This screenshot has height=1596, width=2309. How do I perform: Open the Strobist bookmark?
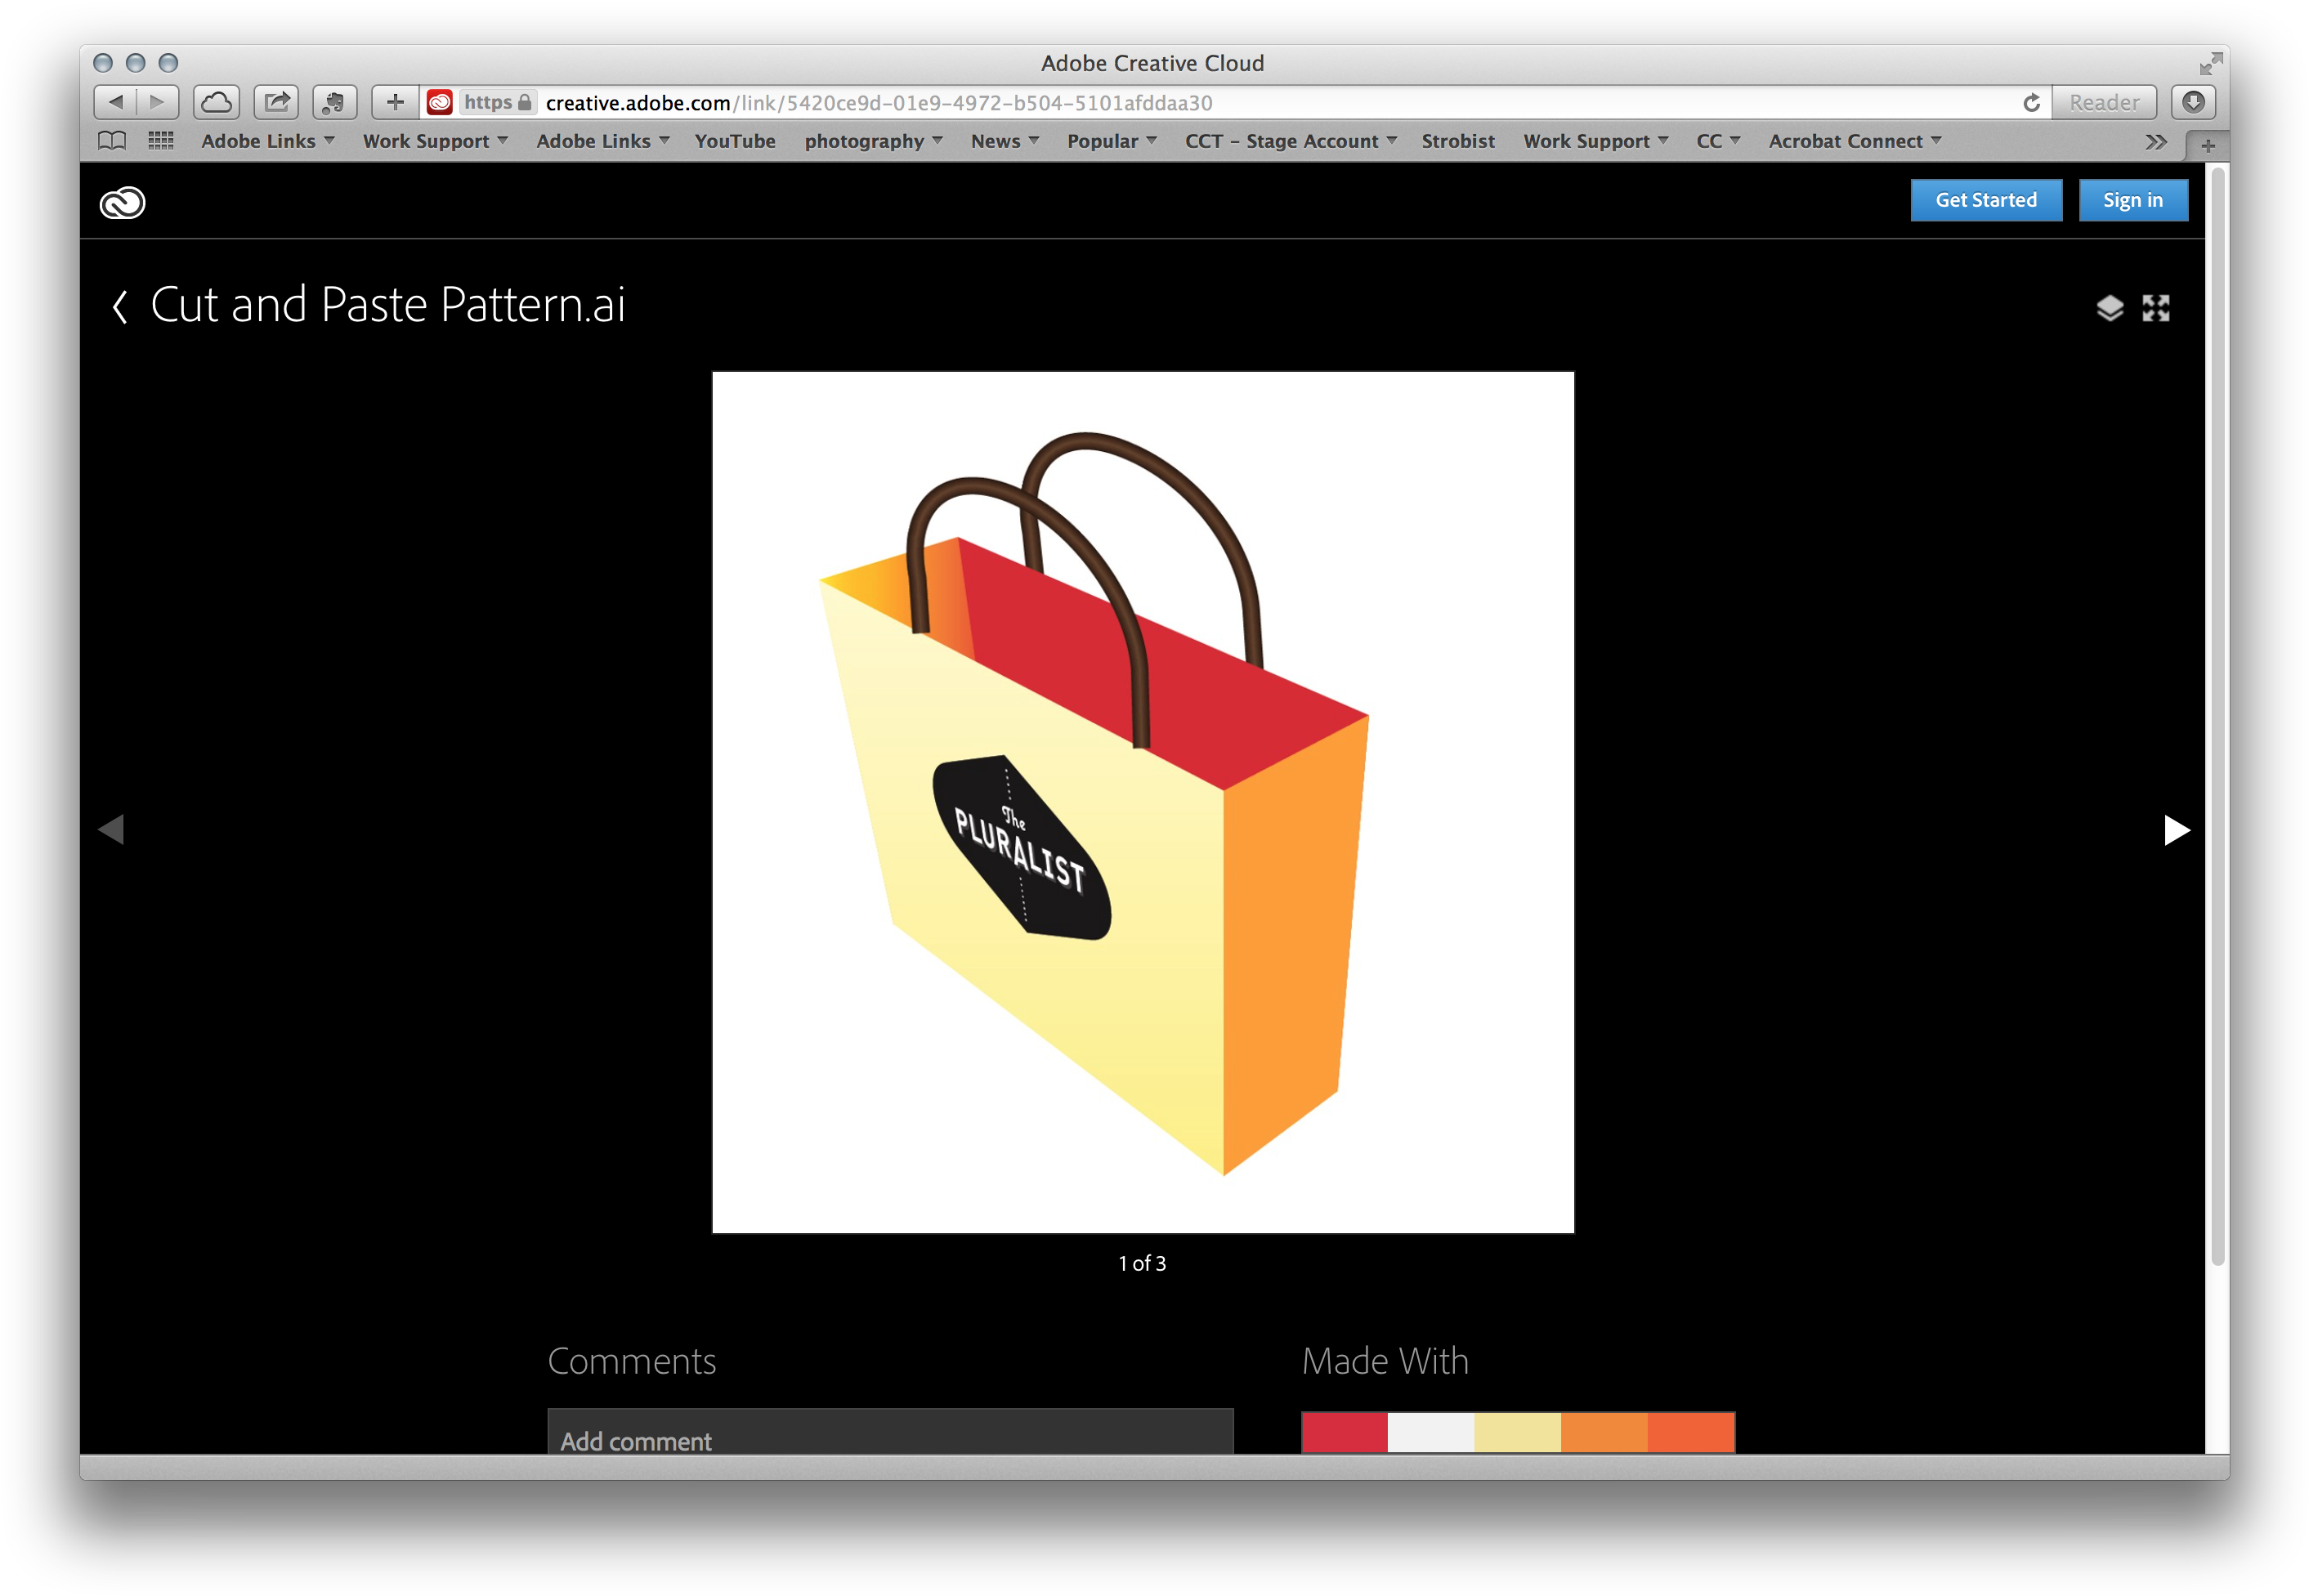click(1457, 141)
